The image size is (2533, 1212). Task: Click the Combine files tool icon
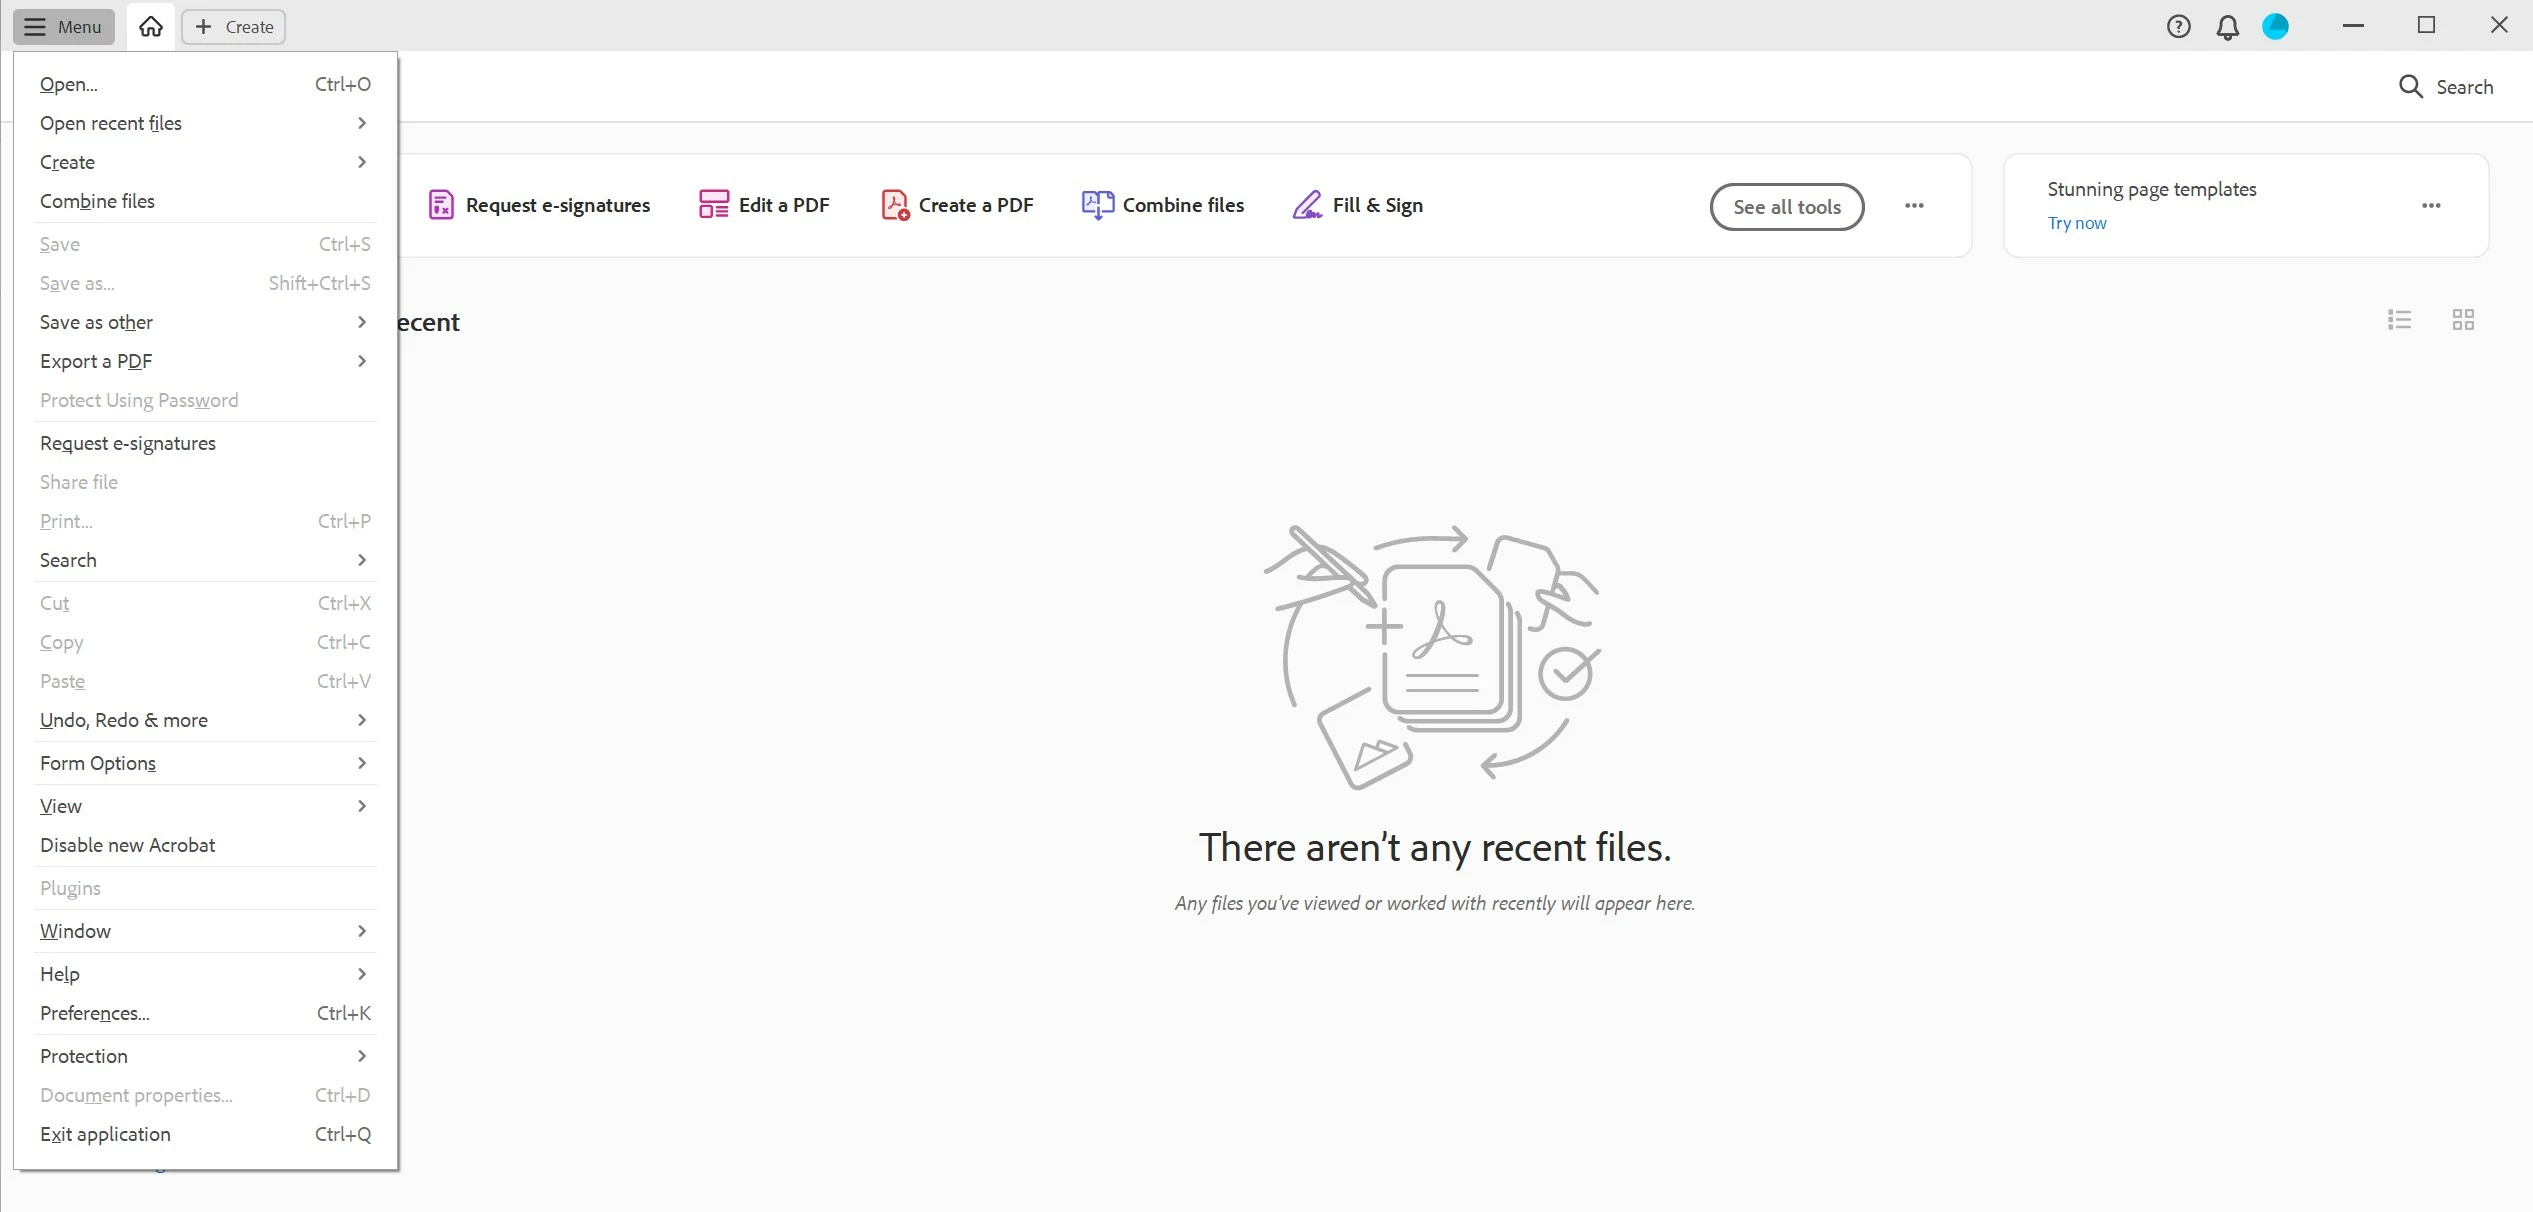click(1097, 205)
